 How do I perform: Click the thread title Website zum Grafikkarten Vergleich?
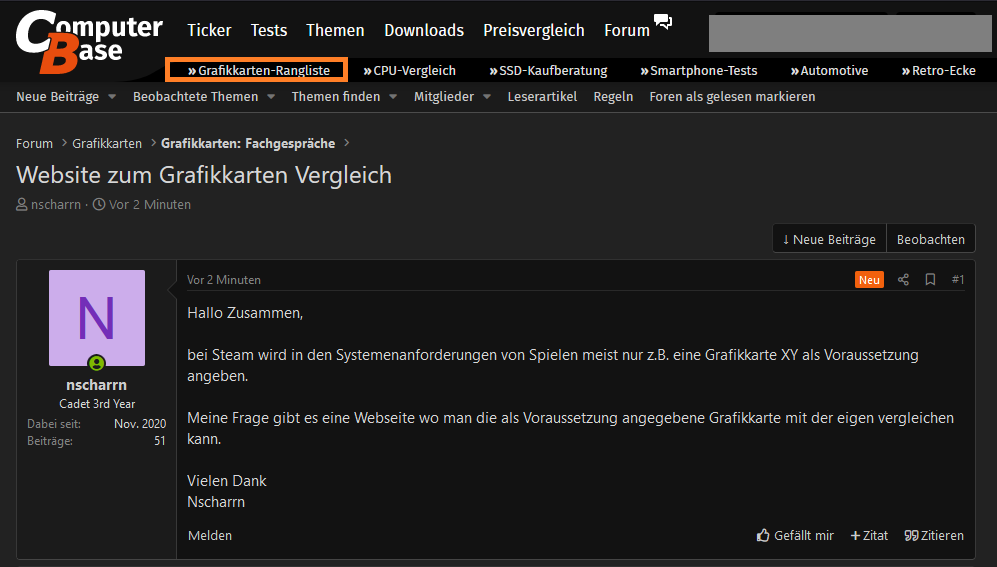pos(203,175)
